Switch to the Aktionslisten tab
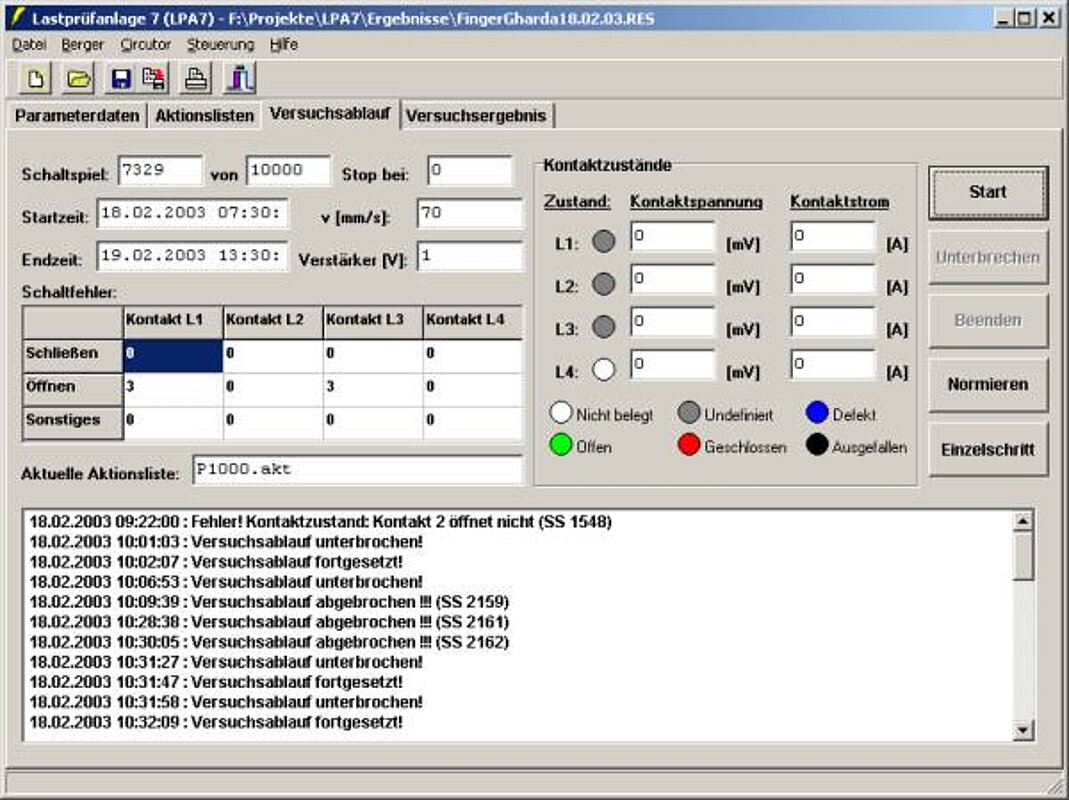 click(205, 116)
